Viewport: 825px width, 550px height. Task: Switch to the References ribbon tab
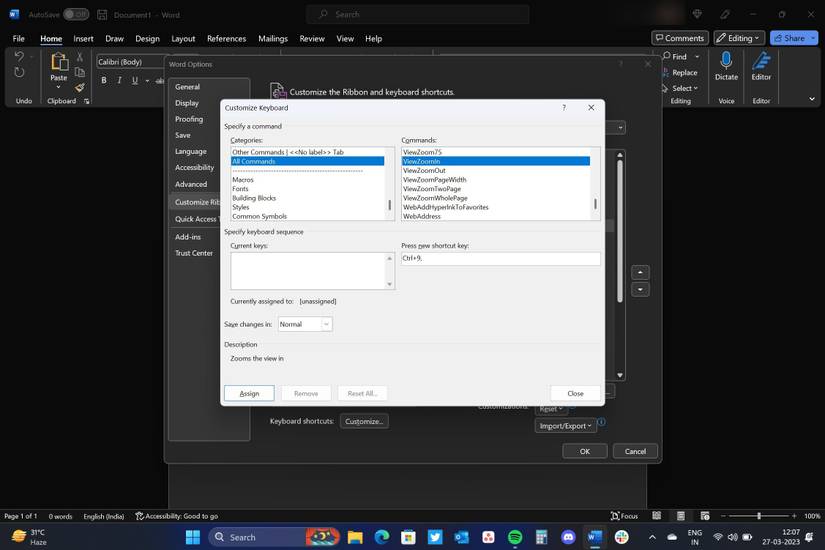click(226, 38)
